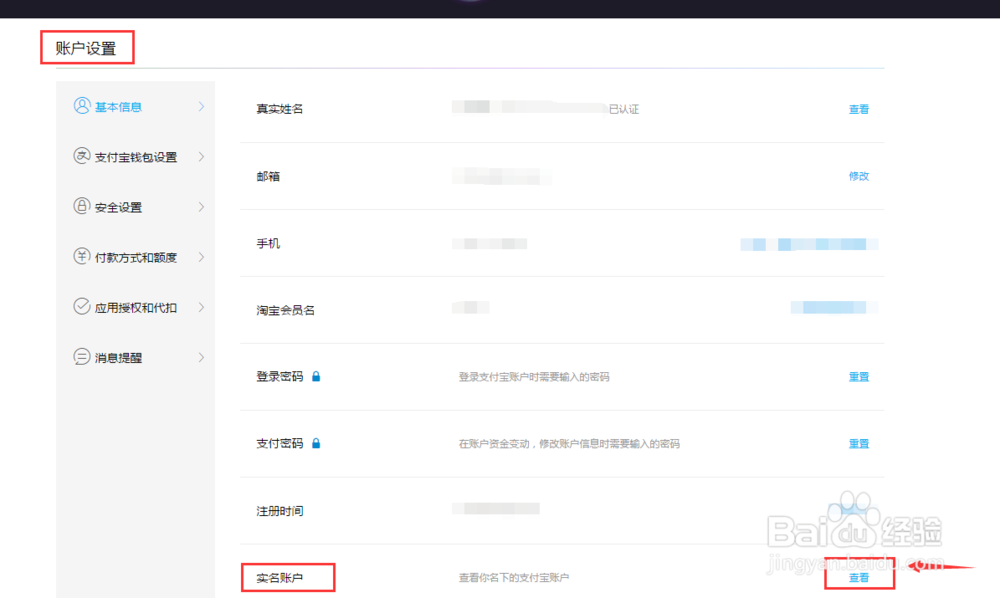Click 重置 link for 支付密码
Screen dimensions: 1000x598
tap(858, 444)
